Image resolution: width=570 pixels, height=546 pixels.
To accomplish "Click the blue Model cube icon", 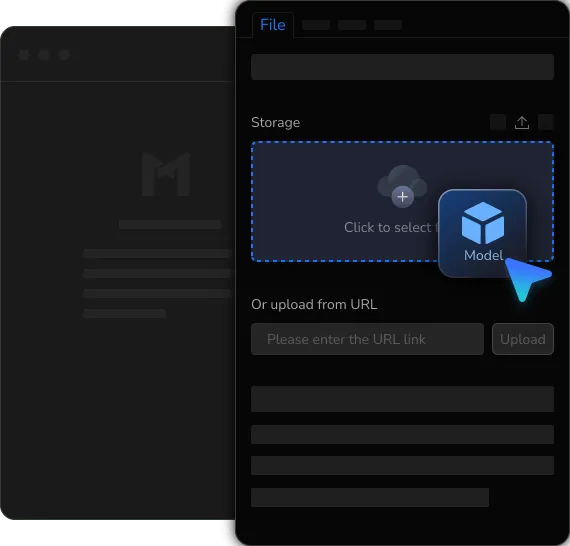I will coord(483,223).
